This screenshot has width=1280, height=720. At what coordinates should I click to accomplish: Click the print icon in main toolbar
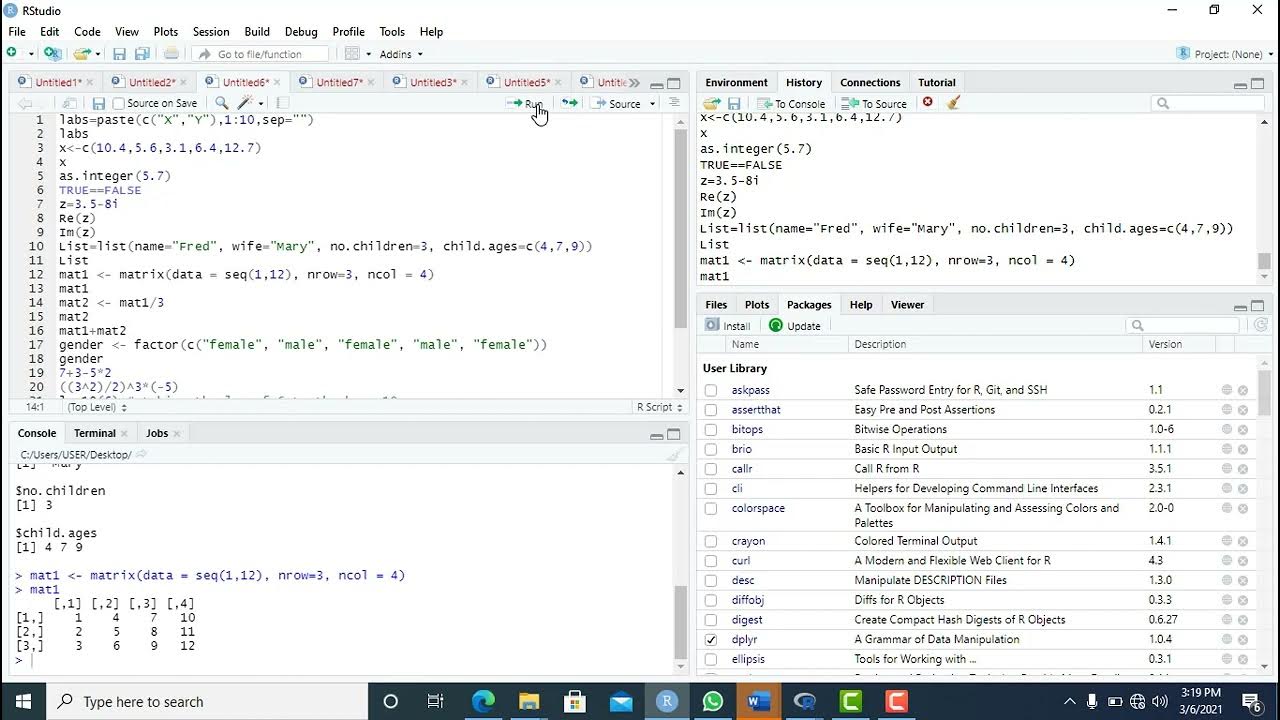point(171,54)
